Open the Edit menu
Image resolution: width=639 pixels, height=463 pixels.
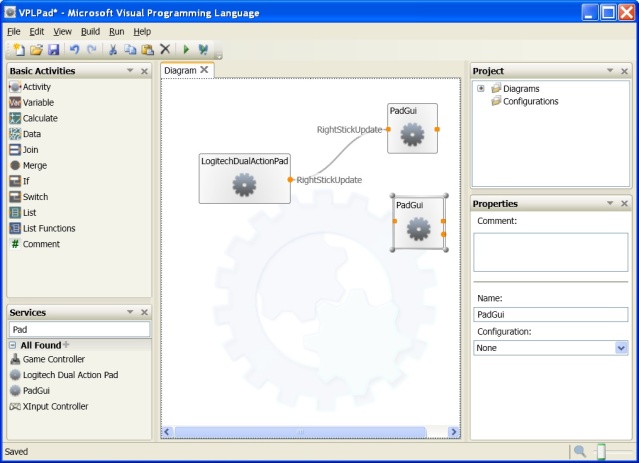click(x=37, y=31)
